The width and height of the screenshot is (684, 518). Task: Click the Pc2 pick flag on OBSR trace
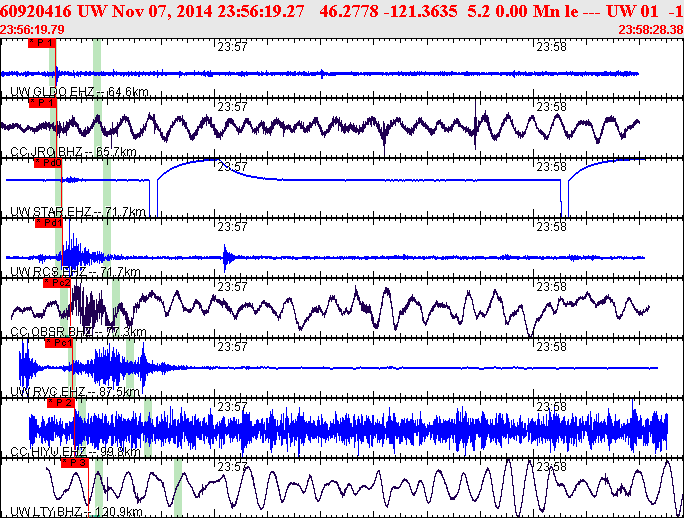tap(57, 283)
